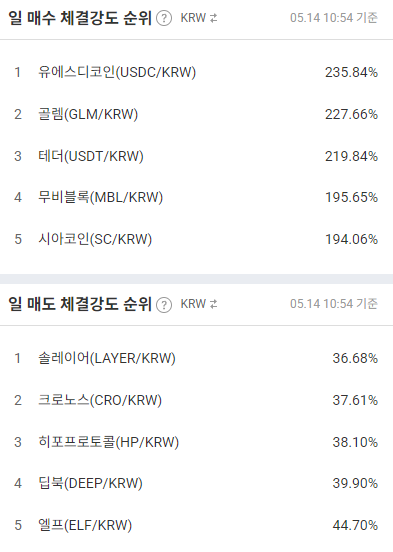Click the 227.66% value for 골렘
Viewport: 393px width, 552px height.
pos(351,114)
